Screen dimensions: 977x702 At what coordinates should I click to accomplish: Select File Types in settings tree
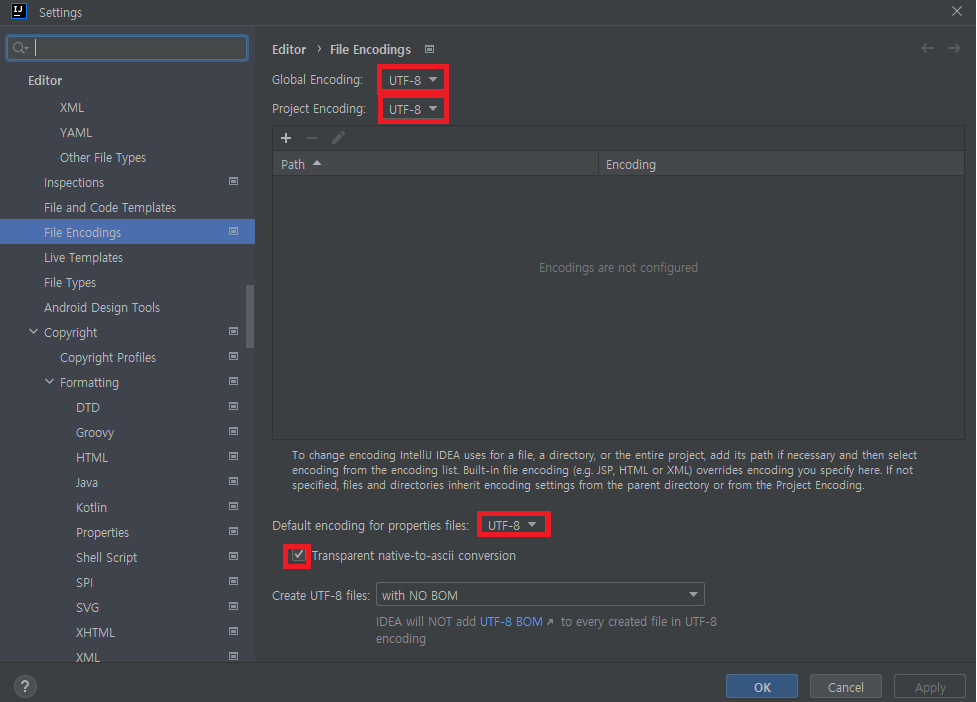point(70,283)
